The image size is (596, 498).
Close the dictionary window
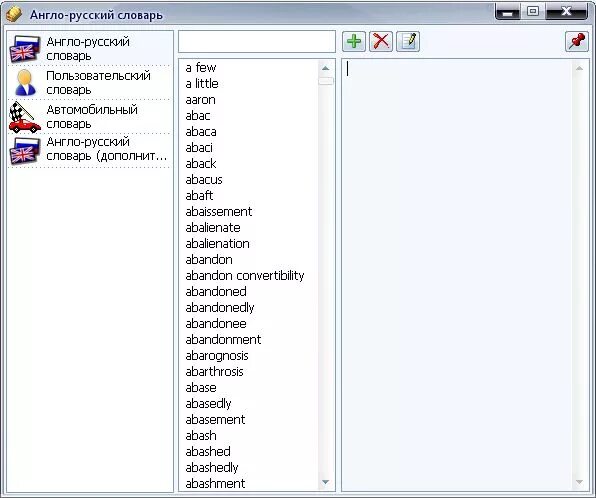566,12
